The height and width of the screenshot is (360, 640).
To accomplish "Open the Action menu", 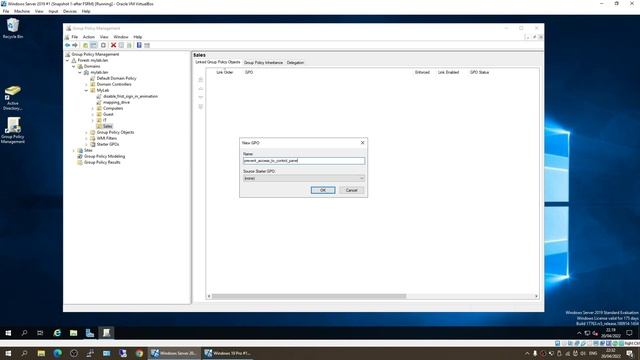I will point(89,37).
